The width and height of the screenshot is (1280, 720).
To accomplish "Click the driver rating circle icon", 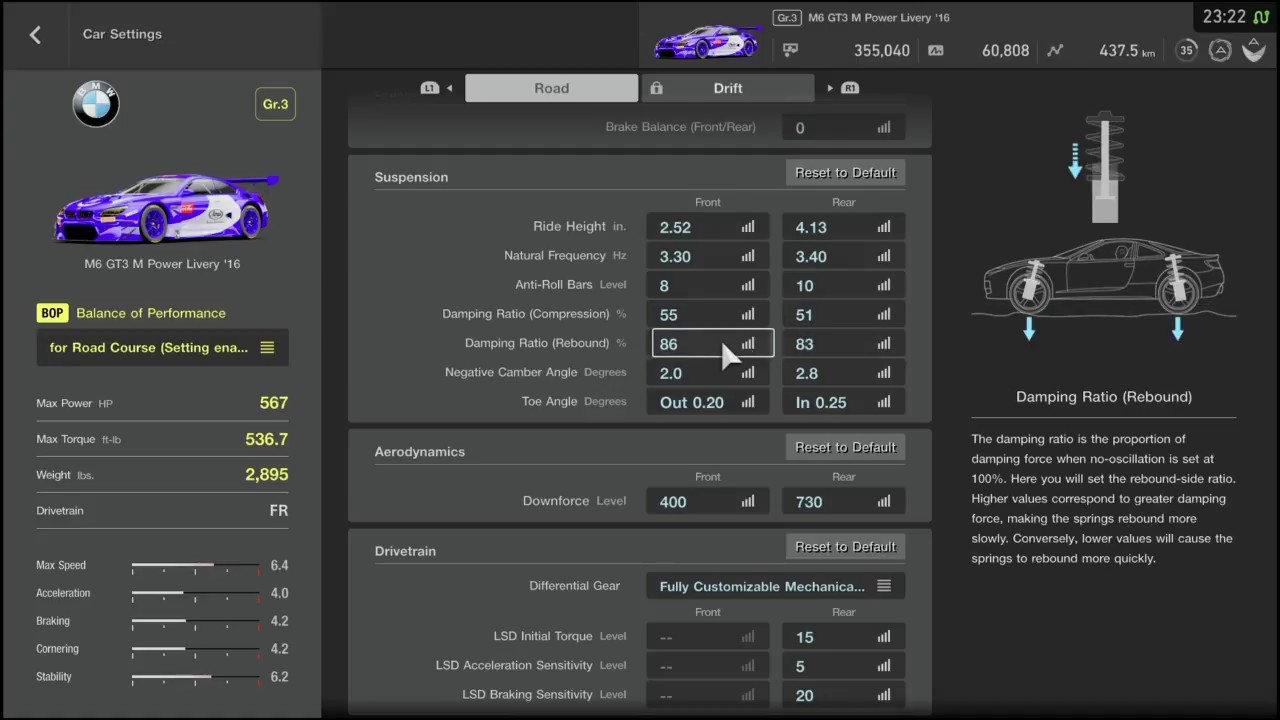I will 1220,50.
